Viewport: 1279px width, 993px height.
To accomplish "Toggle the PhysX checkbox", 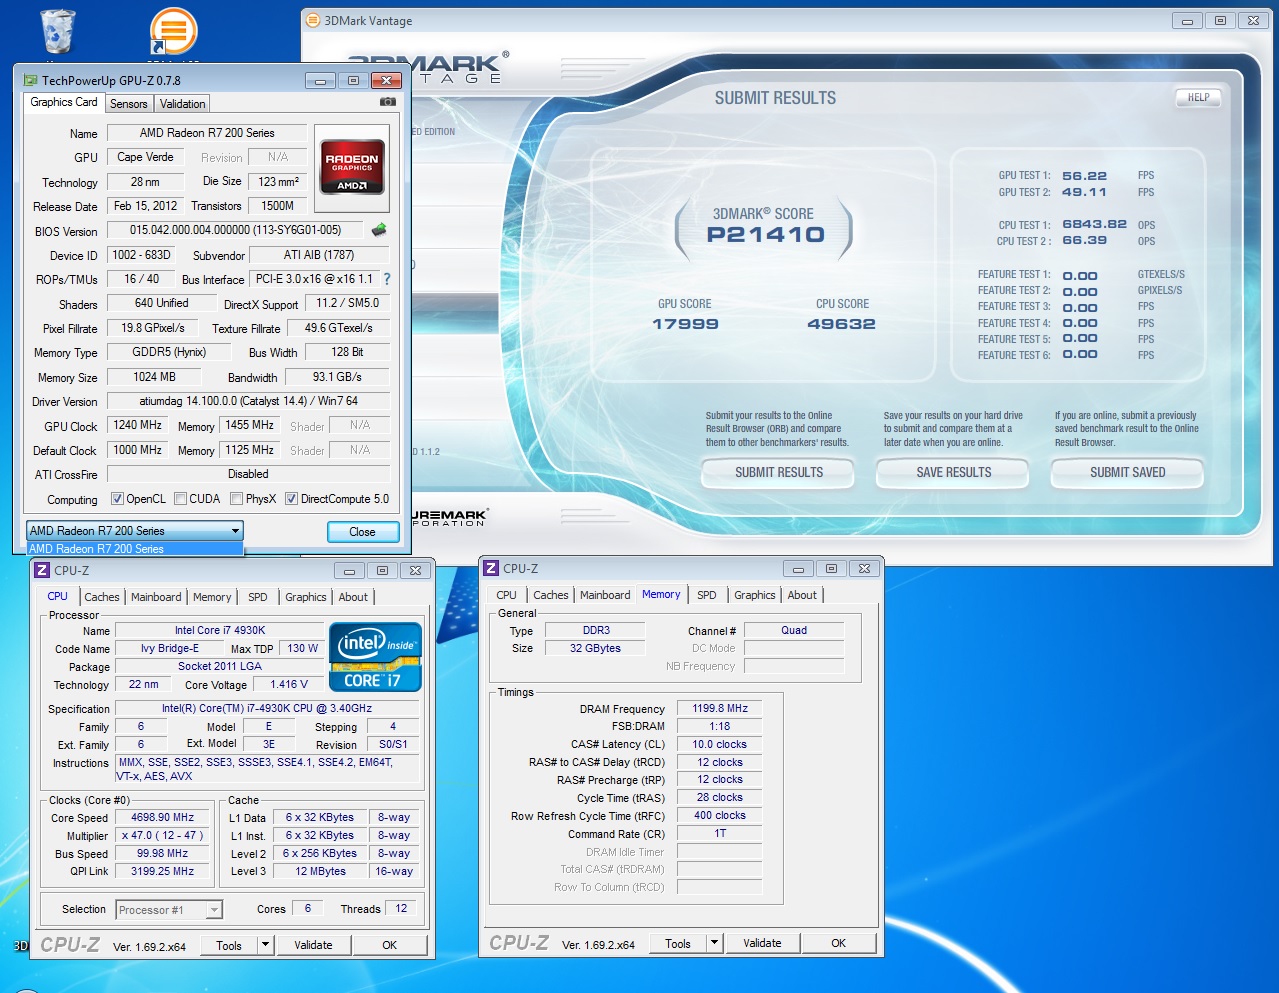I will click(x=237, y=499).
